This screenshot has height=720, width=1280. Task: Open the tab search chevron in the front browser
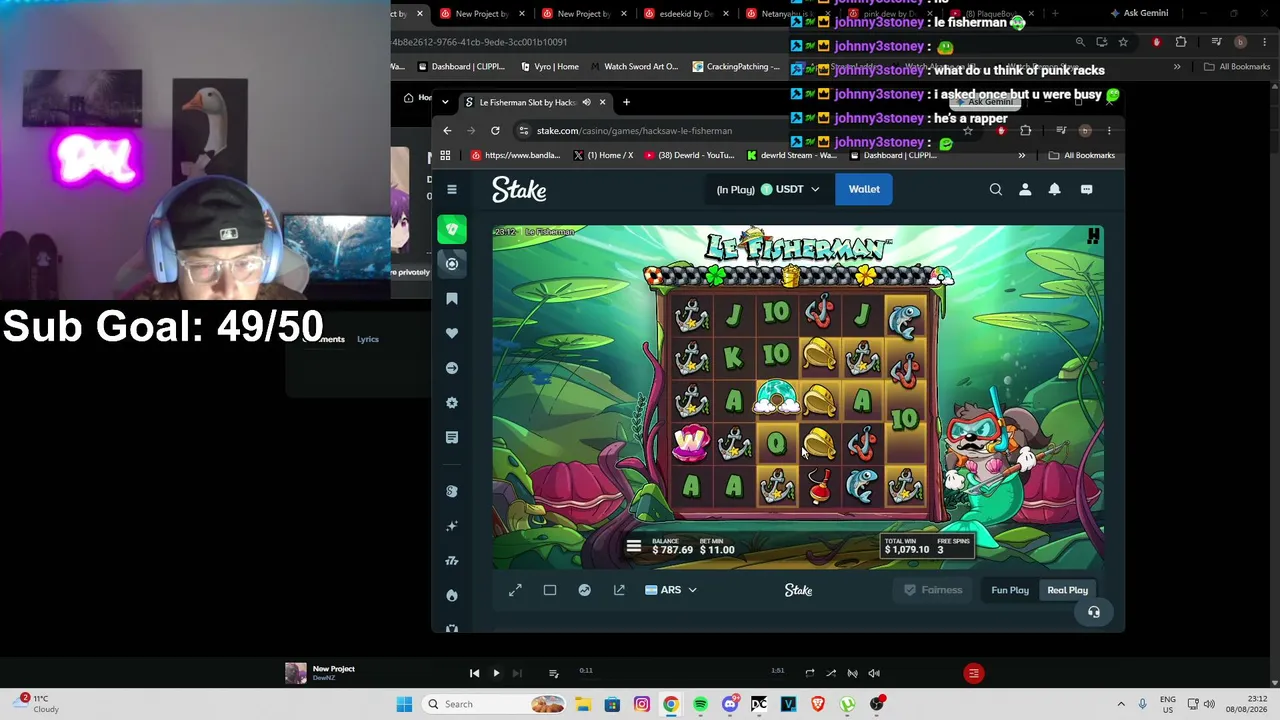click(445, 102)
